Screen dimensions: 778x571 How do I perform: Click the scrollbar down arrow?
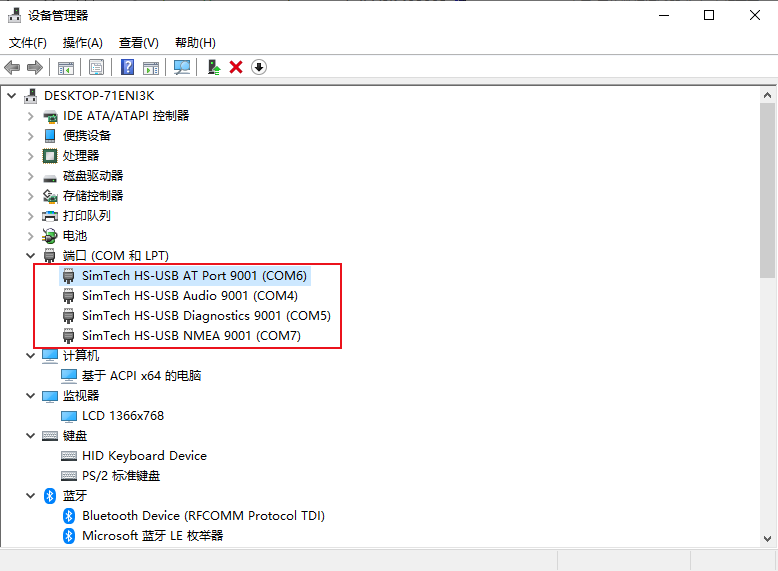768,539
